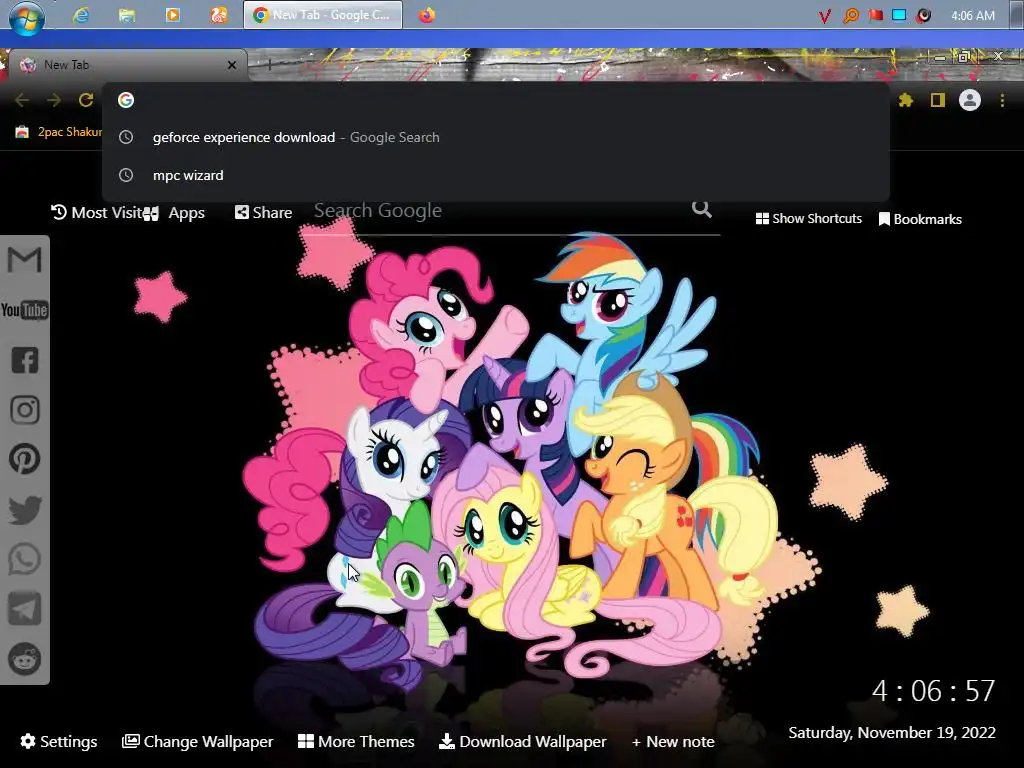Open Most Visited list
Image resolution: width=1024 pixels, height=768 pixels.
[97, 212]
